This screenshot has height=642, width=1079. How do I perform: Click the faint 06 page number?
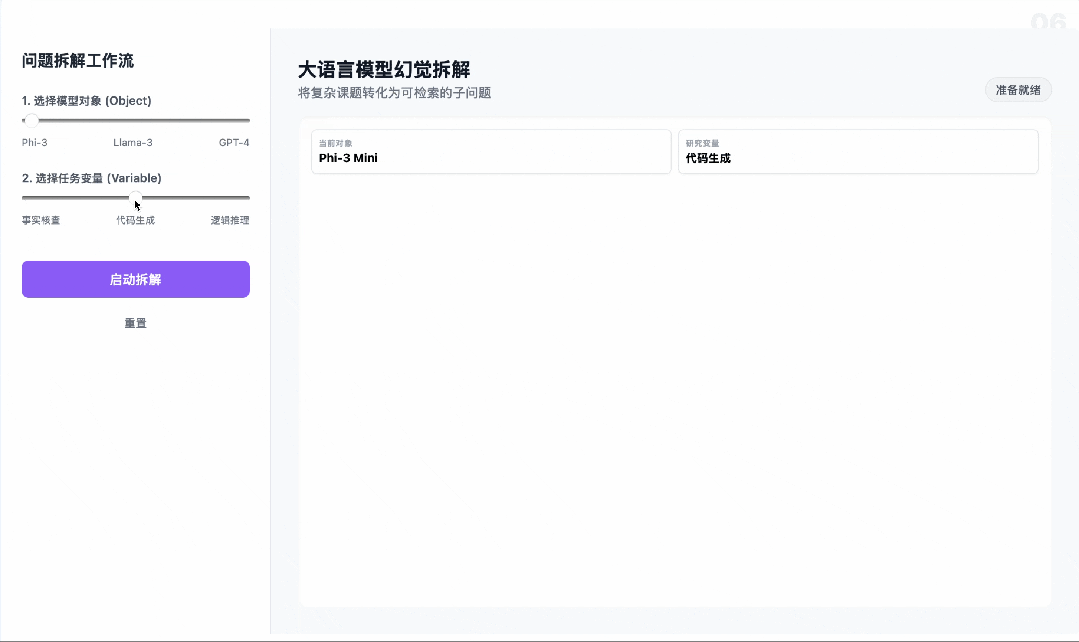tap(1048, 22)
